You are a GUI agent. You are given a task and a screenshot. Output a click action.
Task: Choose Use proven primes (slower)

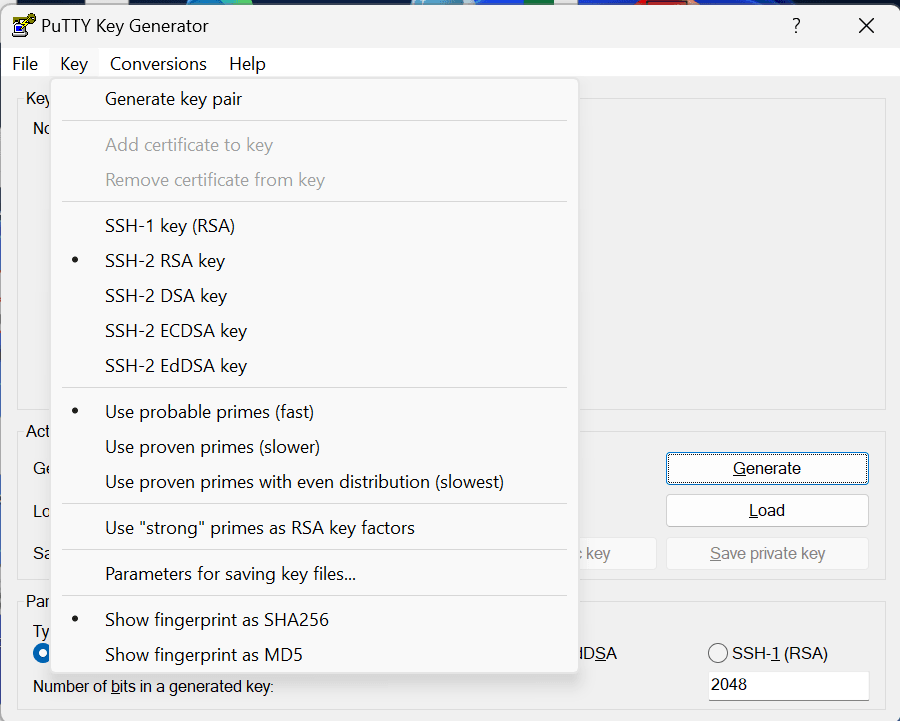[315, 447]
